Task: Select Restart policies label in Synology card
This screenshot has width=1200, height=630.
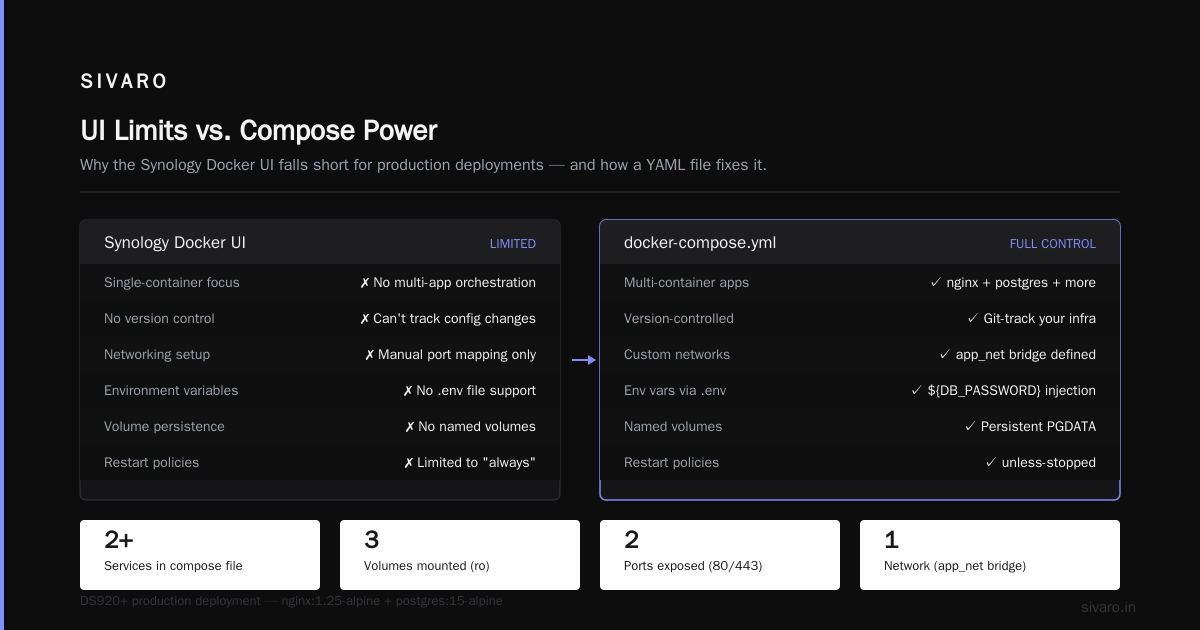Action: point(151,463)
